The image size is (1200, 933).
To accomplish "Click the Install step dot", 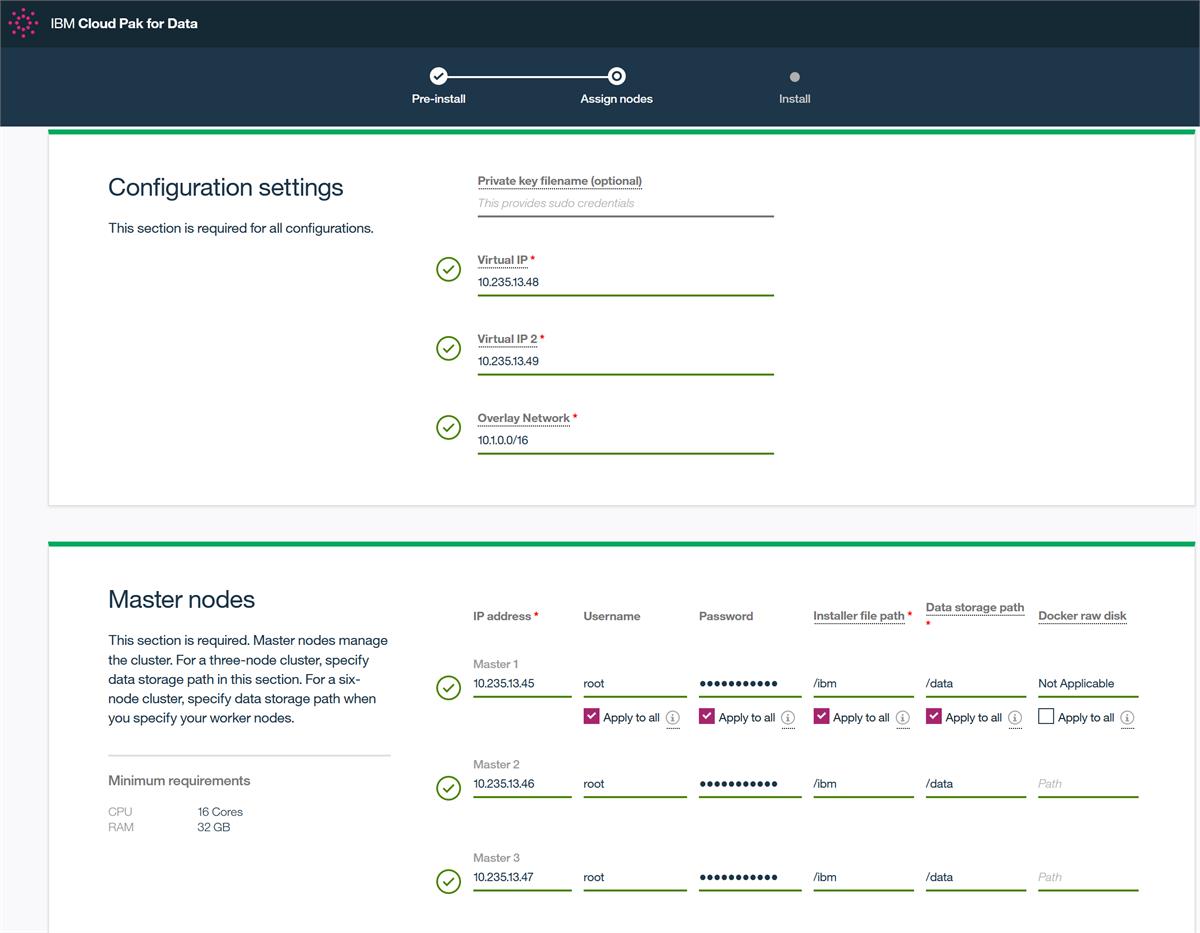I will [794, 76].
